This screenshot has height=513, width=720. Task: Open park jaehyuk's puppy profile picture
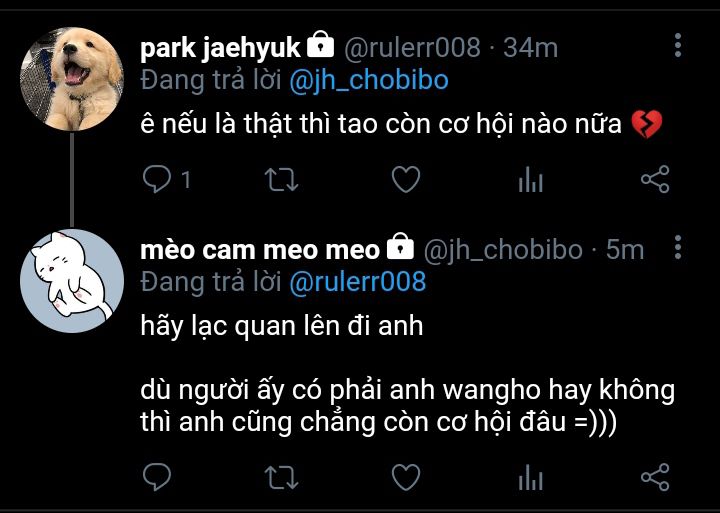[x=72, y=79]
